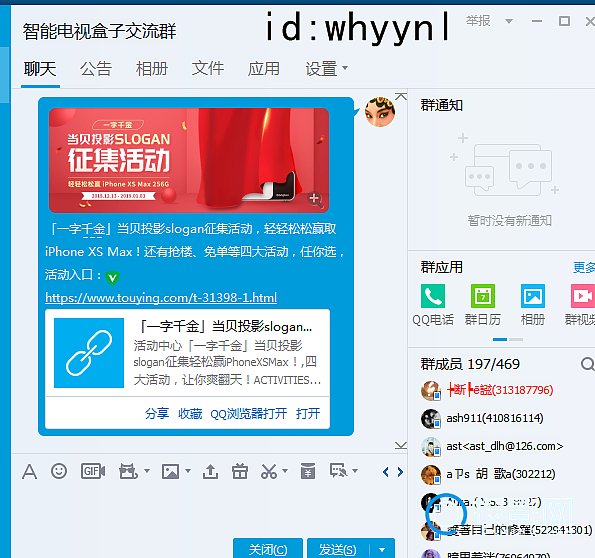Expand the image icon dropdown arrow

coord(187,471)
